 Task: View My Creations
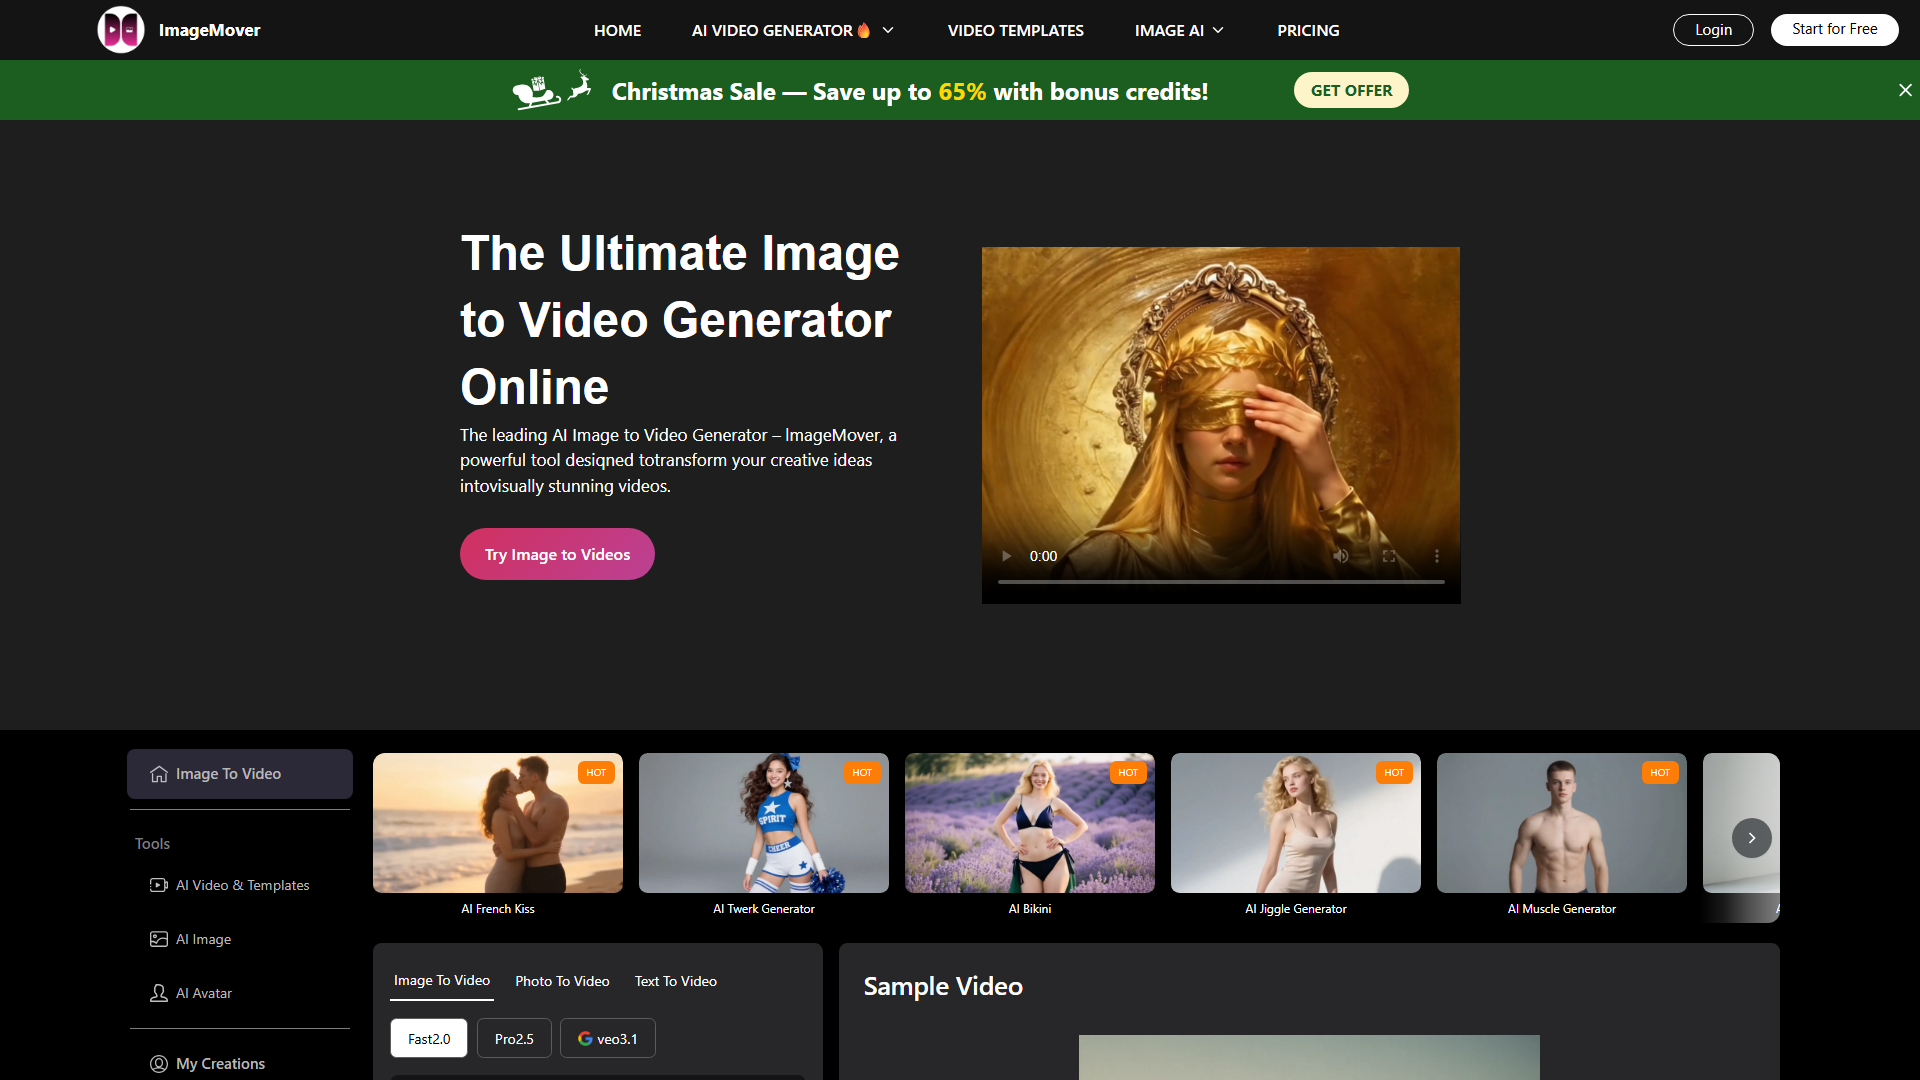(x=219, y=1063)
